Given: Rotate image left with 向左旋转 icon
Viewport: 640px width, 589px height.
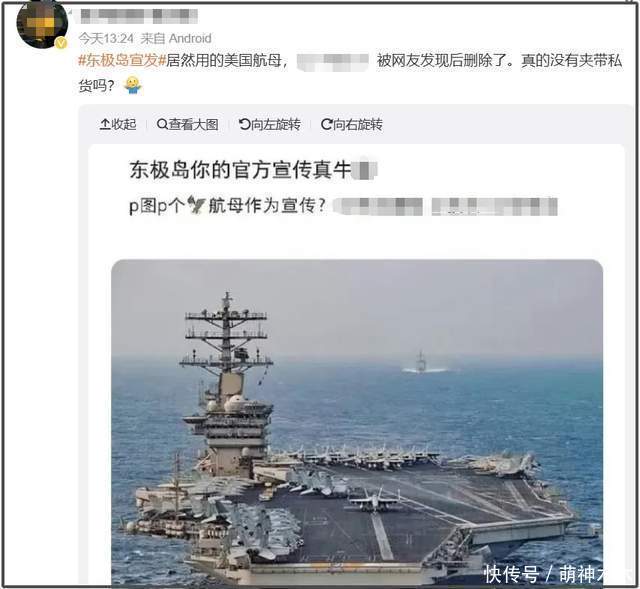Looking at the screenshot, I should click(x=244, y=124).
